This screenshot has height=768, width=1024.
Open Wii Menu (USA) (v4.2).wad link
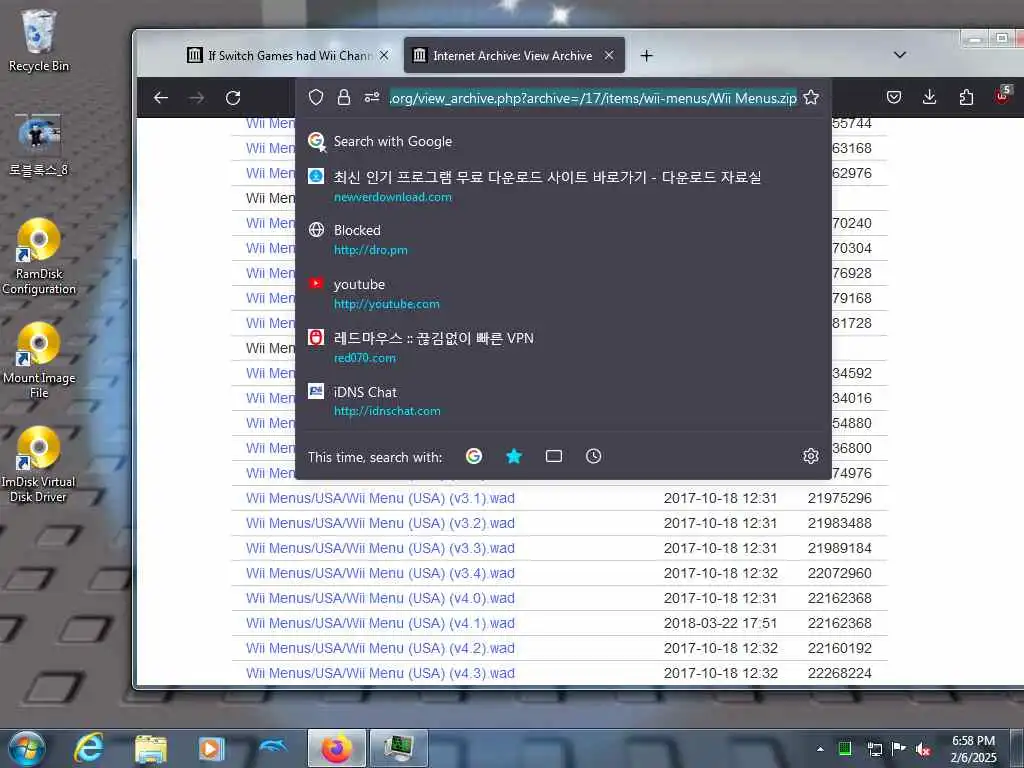[x=380, y=648]
